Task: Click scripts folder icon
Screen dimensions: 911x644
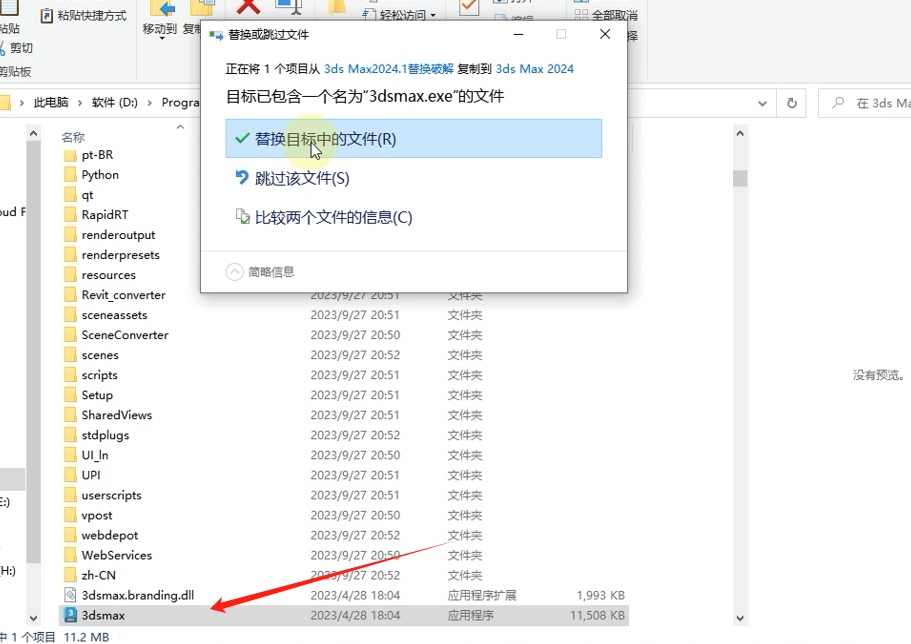Action: tap(70, 375)
